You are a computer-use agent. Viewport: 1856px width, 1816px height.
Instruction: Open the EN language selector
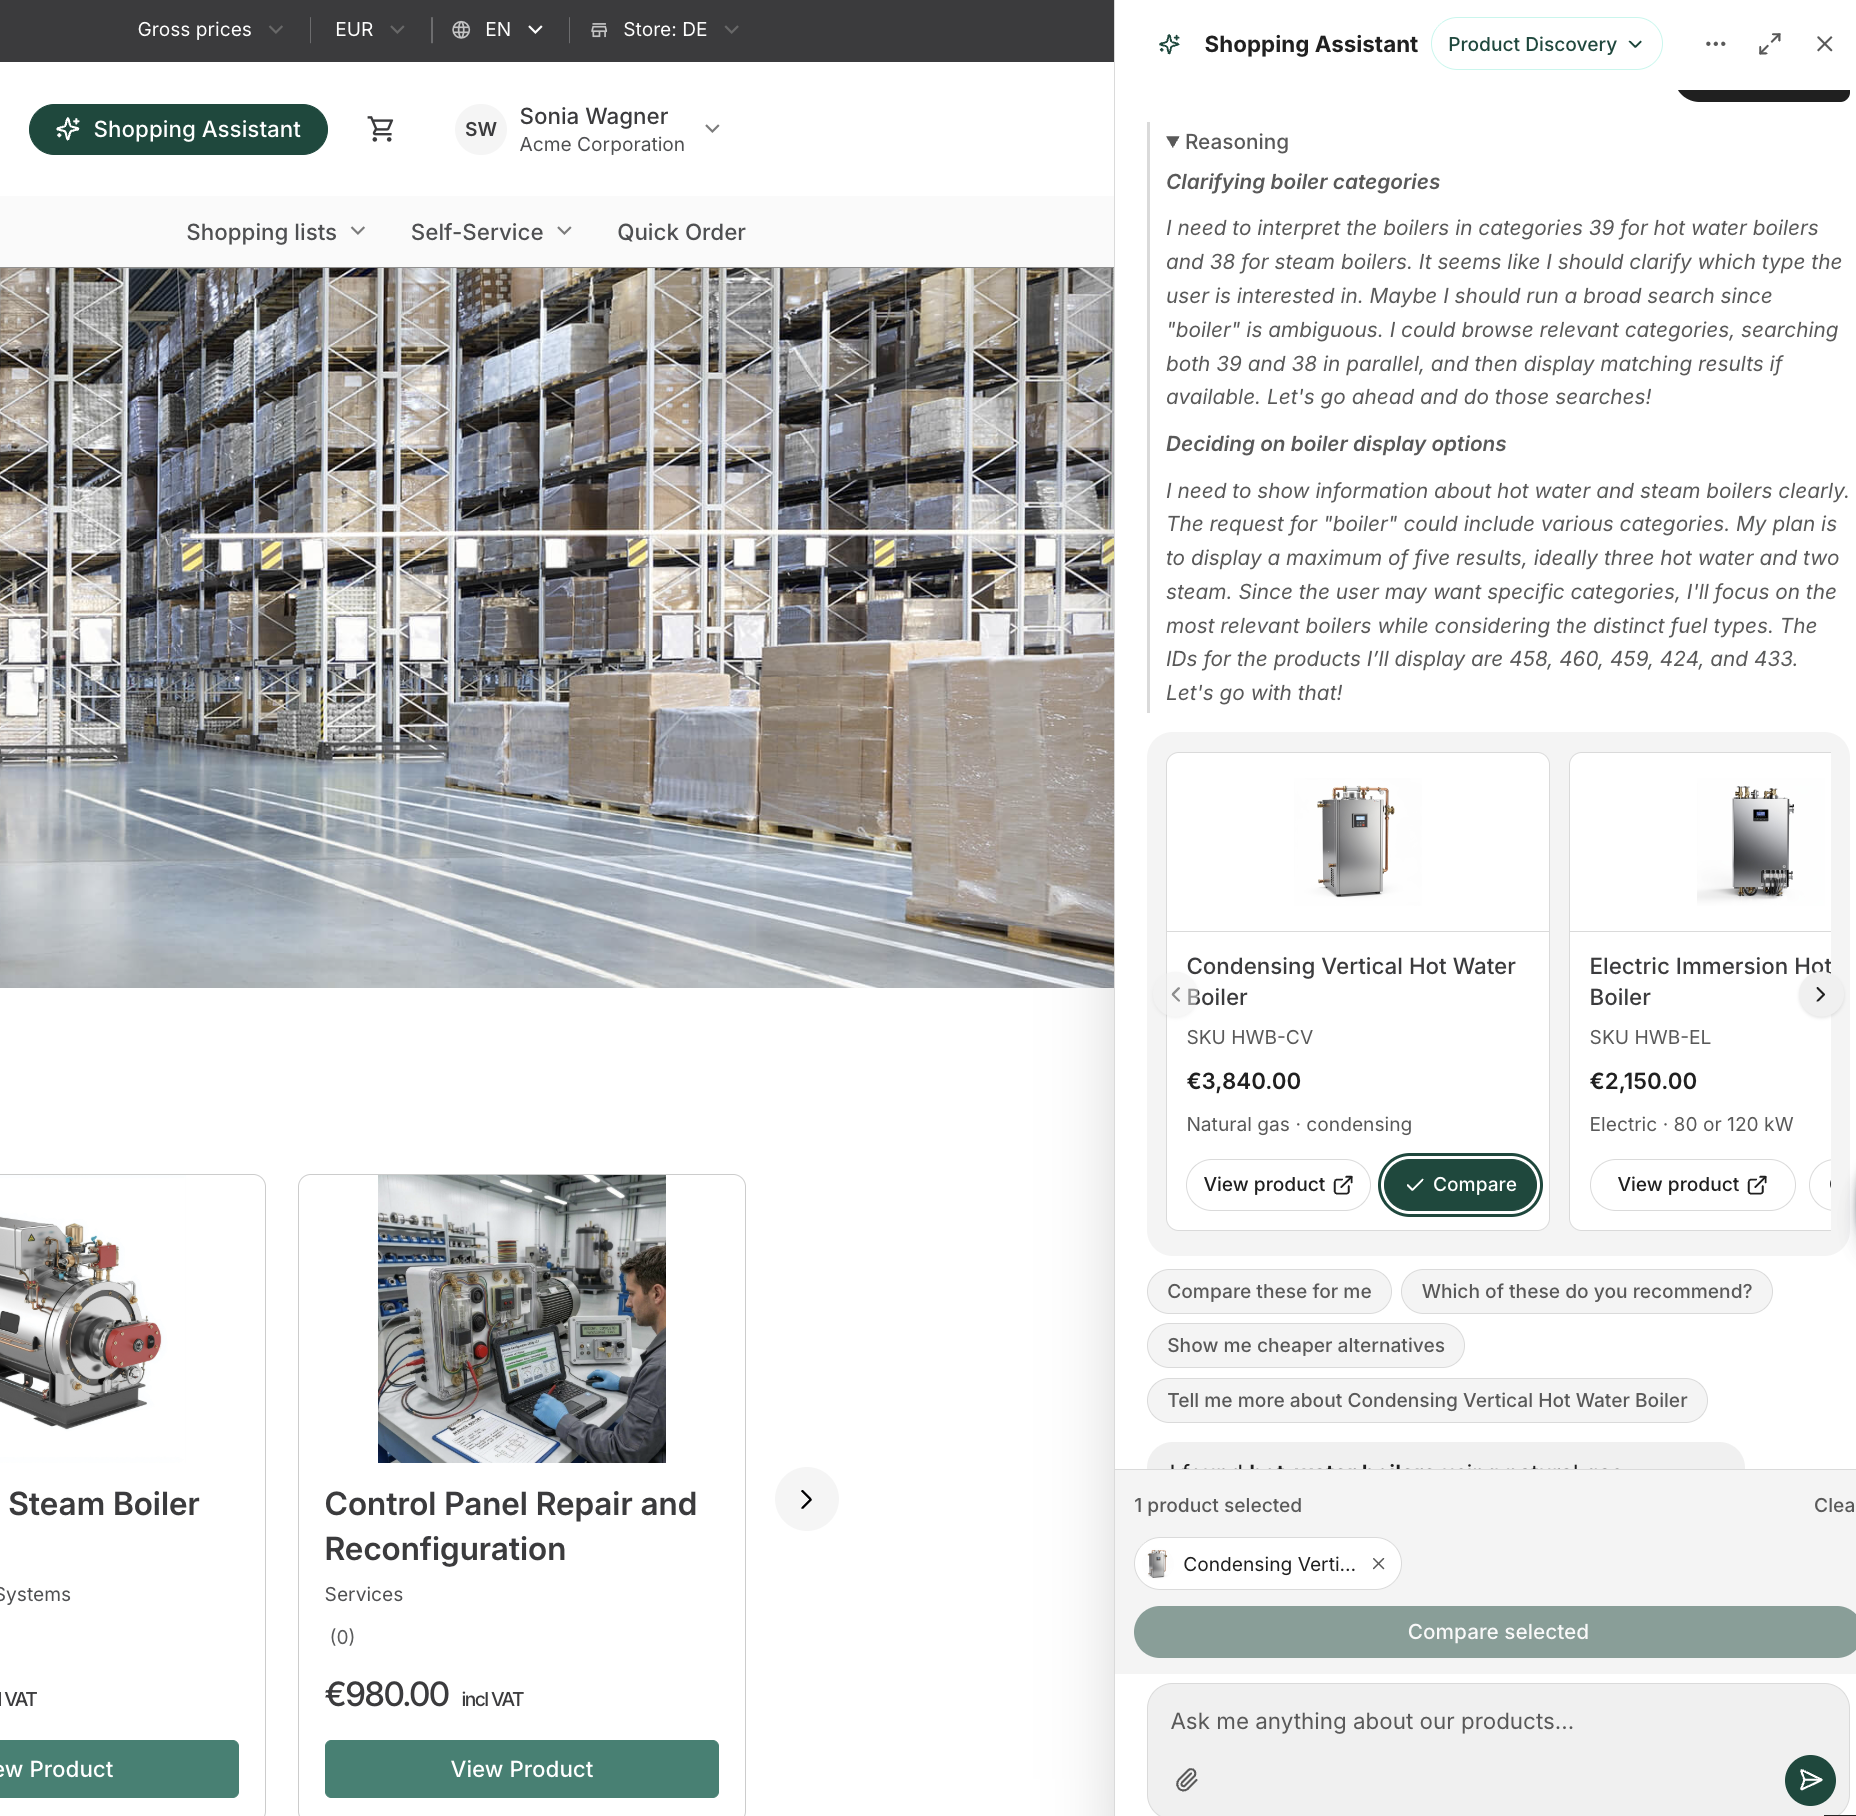tap(498, 30)
